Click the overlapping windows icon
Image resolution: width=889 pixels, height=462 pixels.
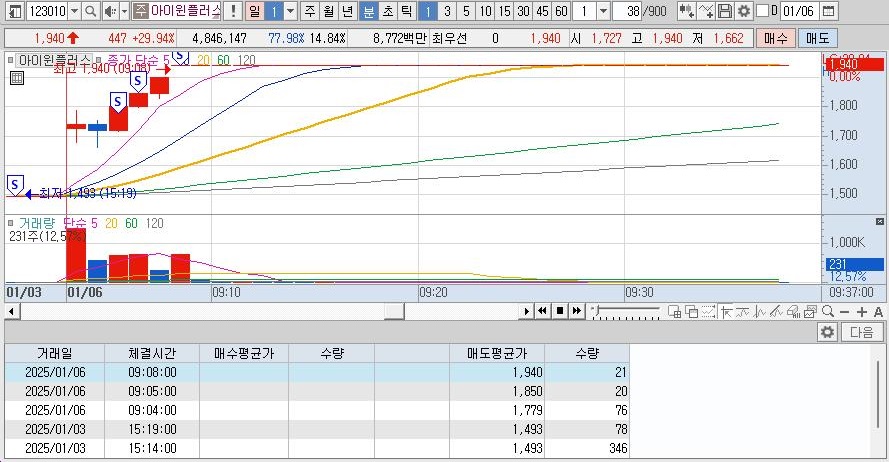pos(691,311)
